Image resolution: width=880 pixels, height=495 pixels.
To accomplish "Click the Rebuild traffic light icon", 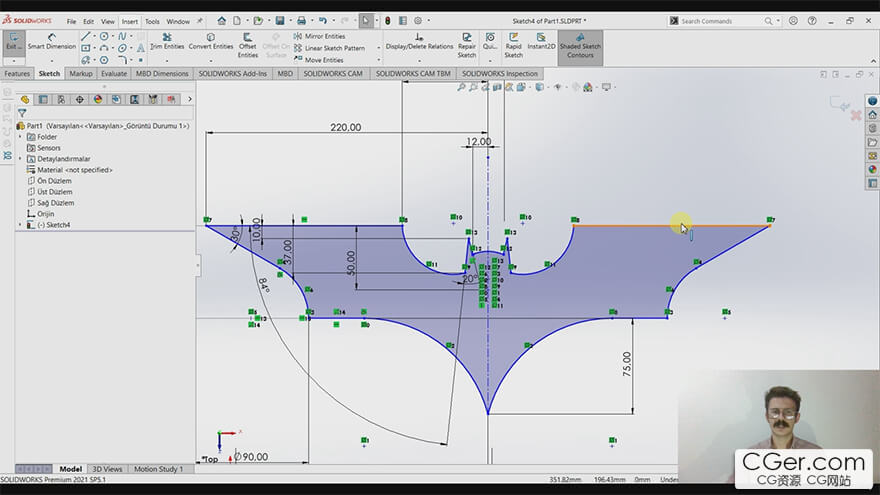I will tap(387, 21).
